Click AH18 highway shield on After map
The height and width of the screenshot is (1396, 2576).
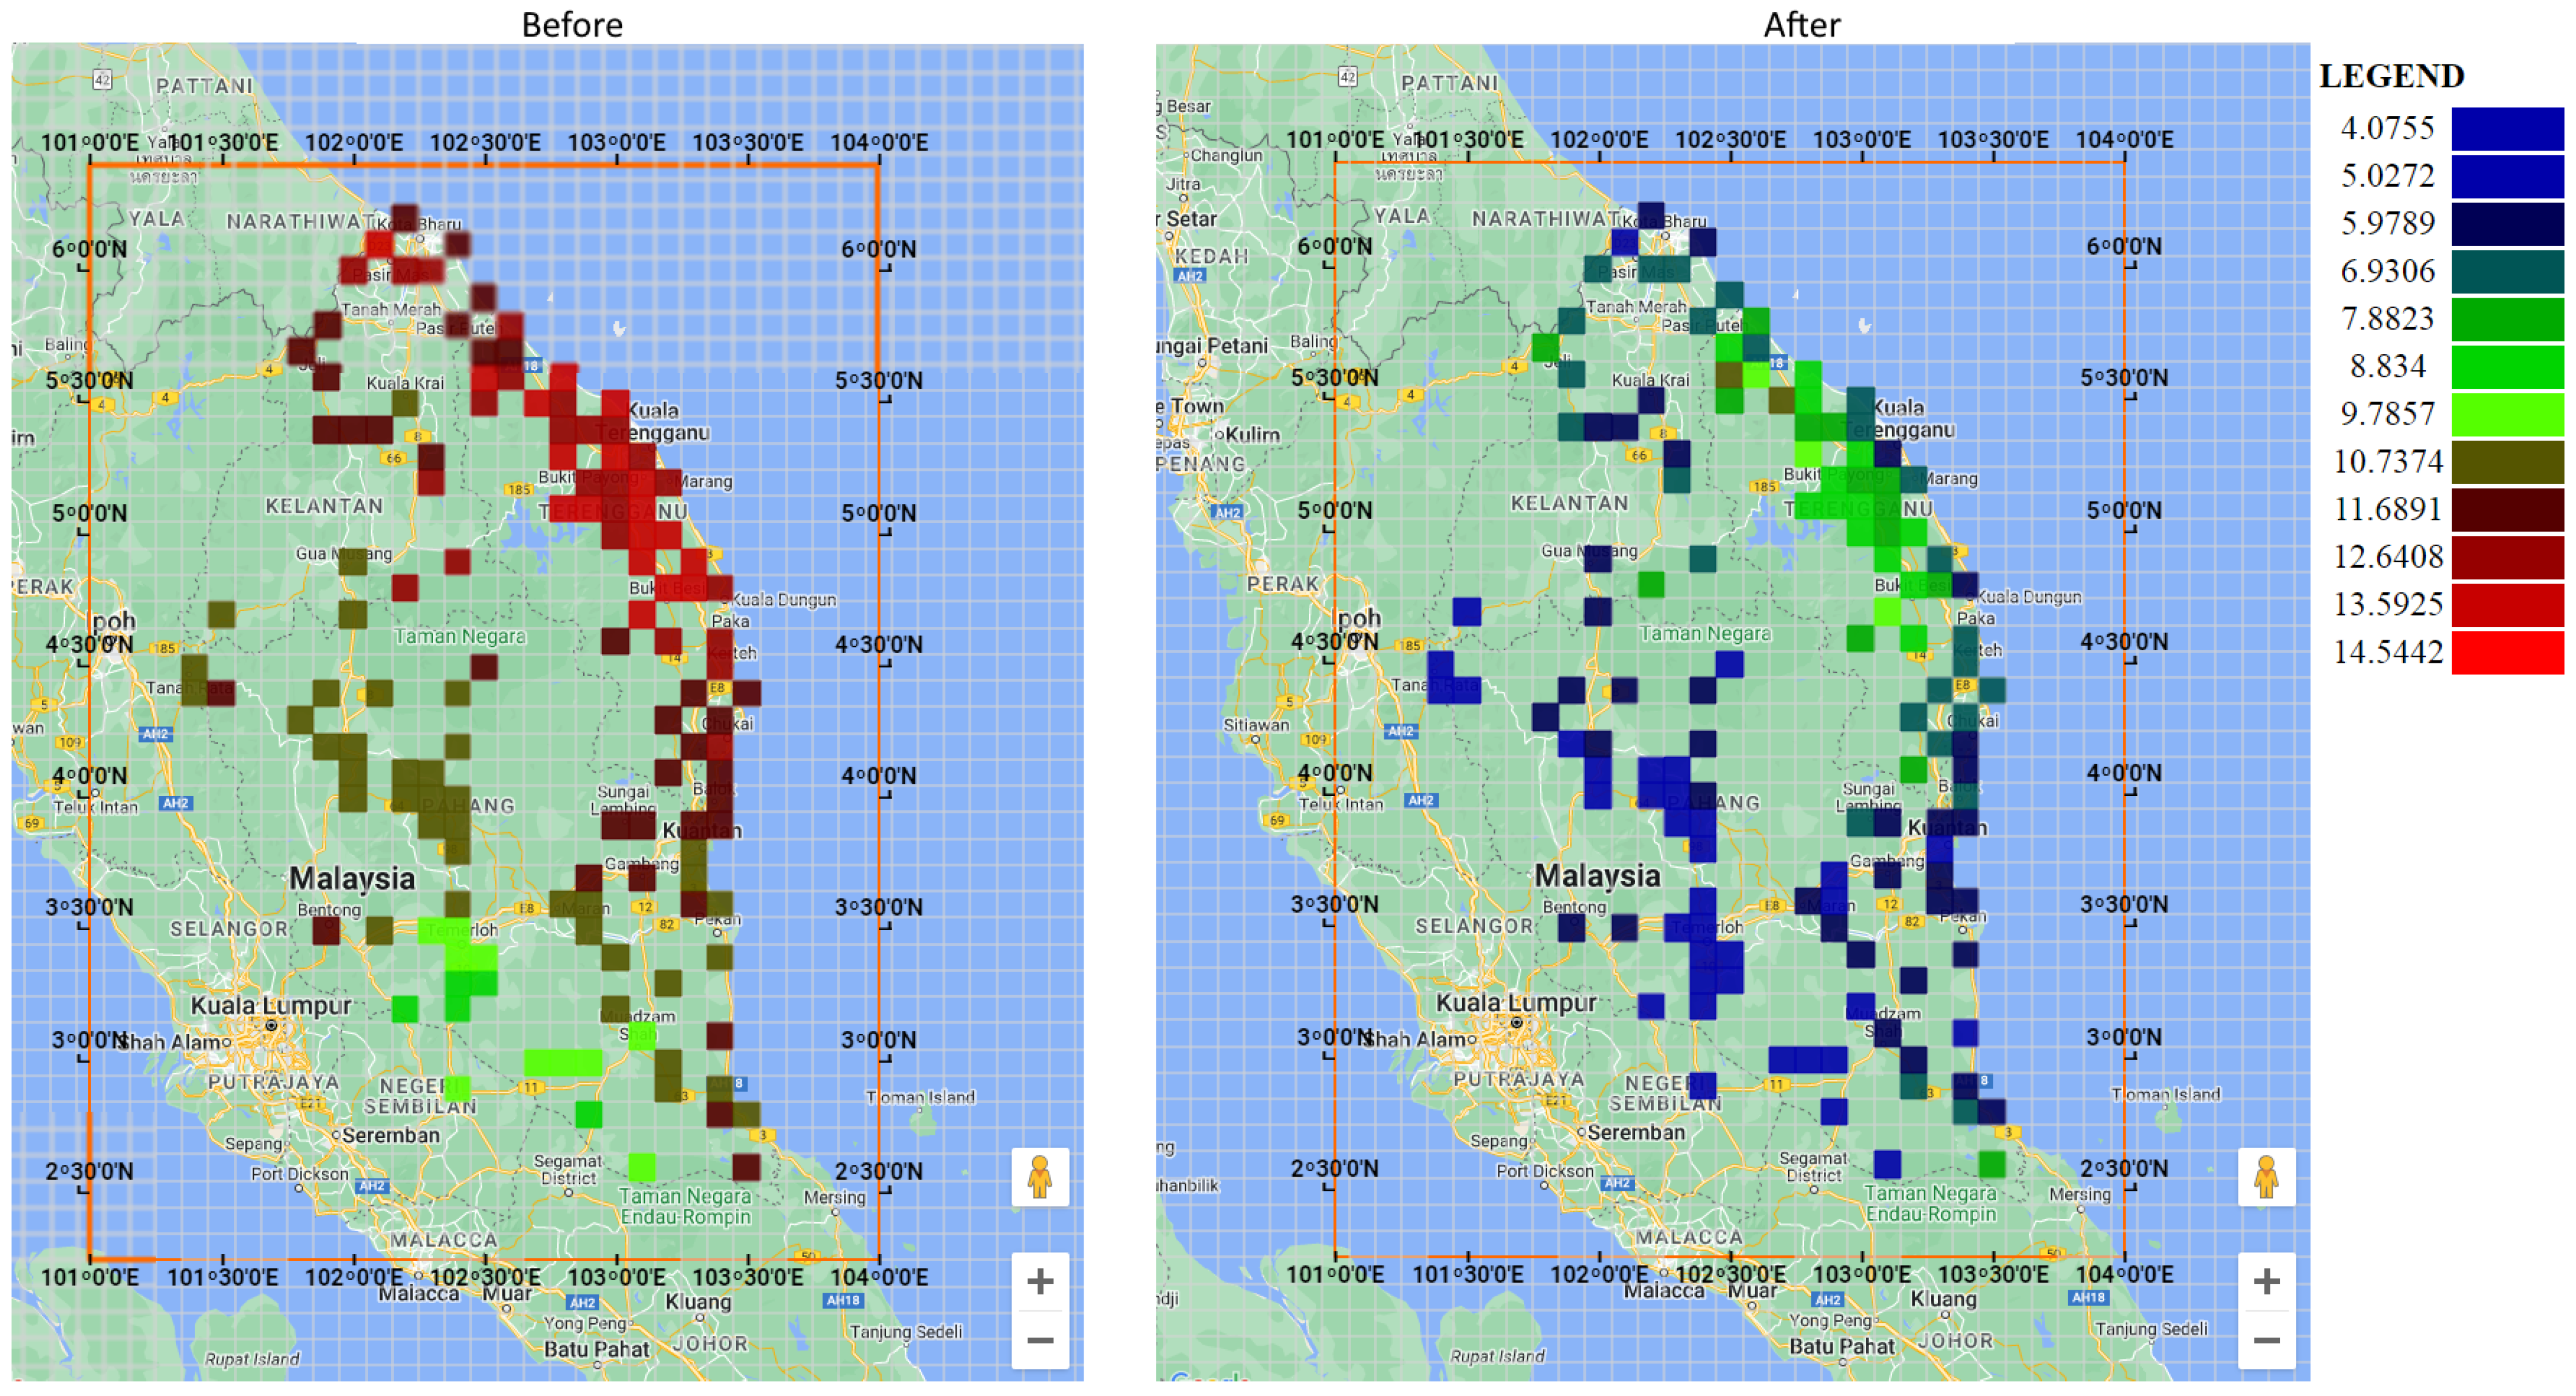(x=2089, y=1297)
